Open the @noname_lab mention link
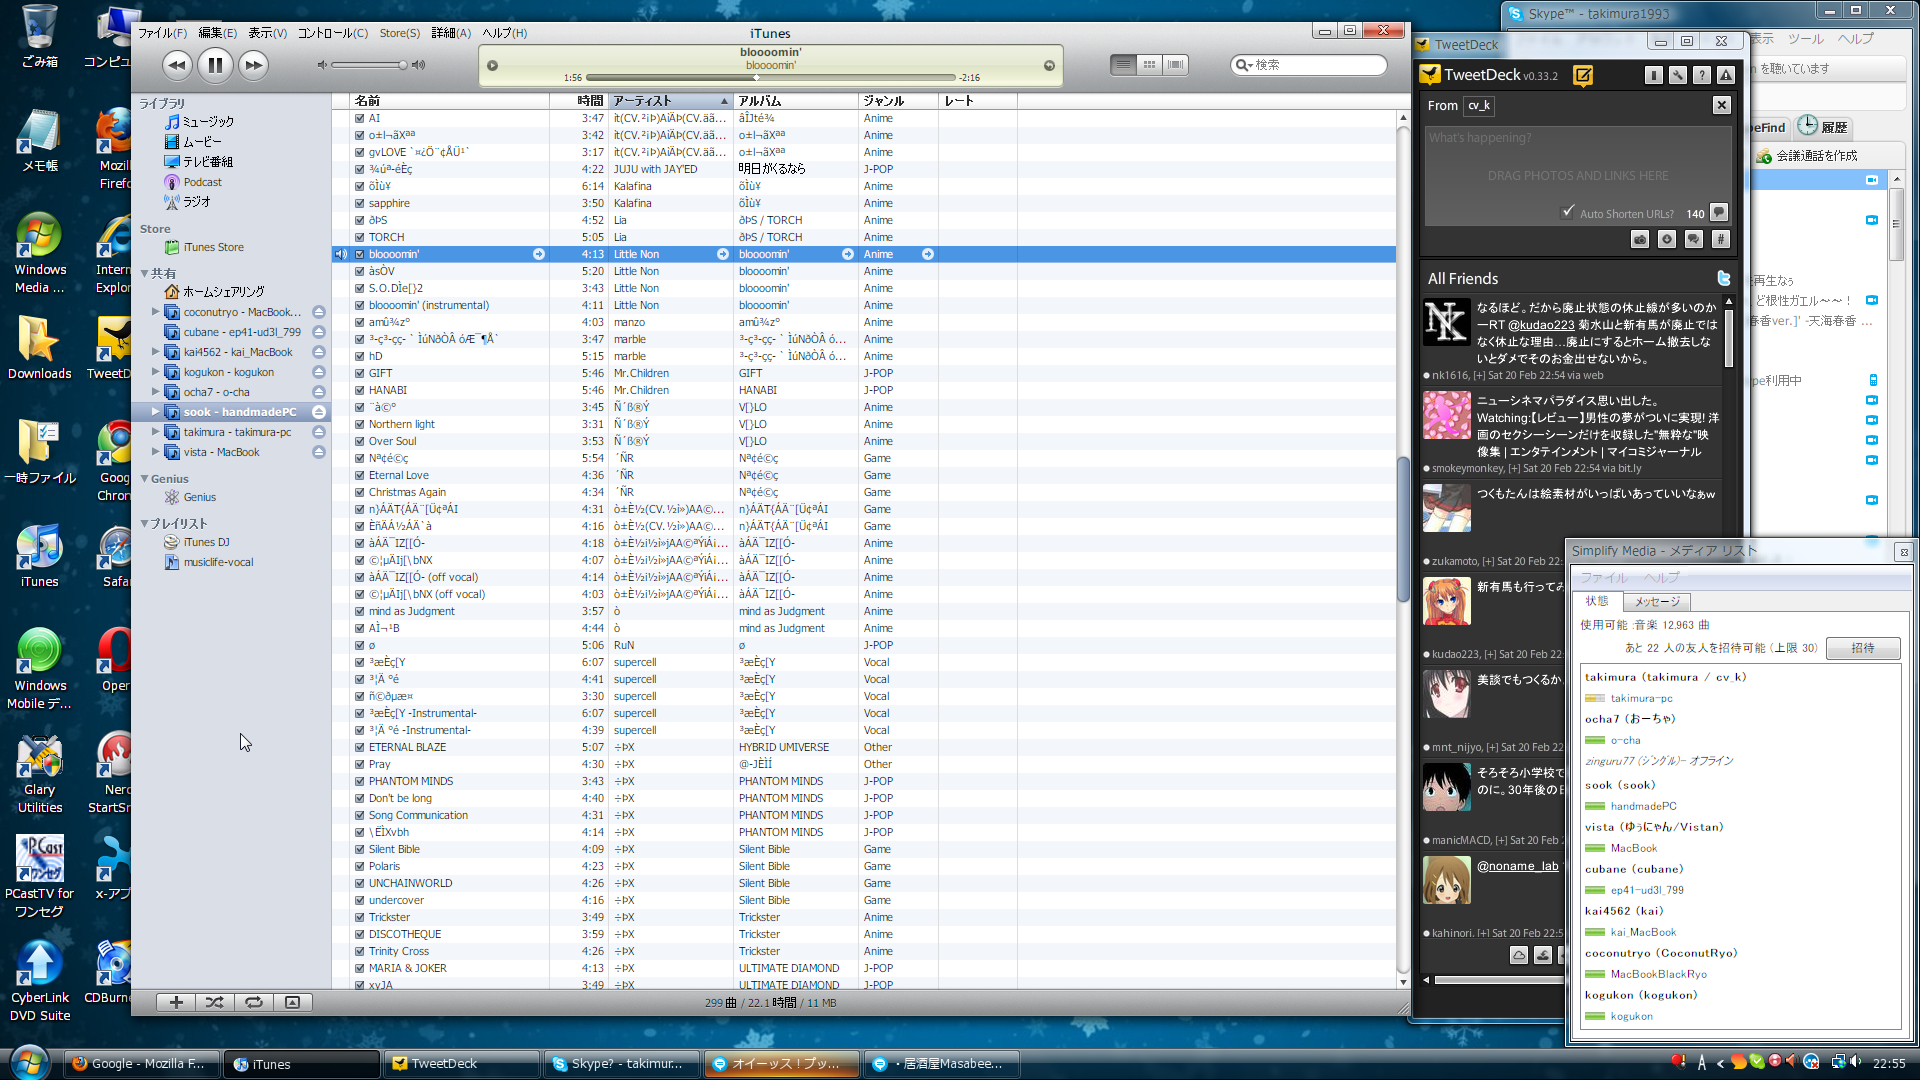Screen dimensions: 1920x1080 (1517, 866)
